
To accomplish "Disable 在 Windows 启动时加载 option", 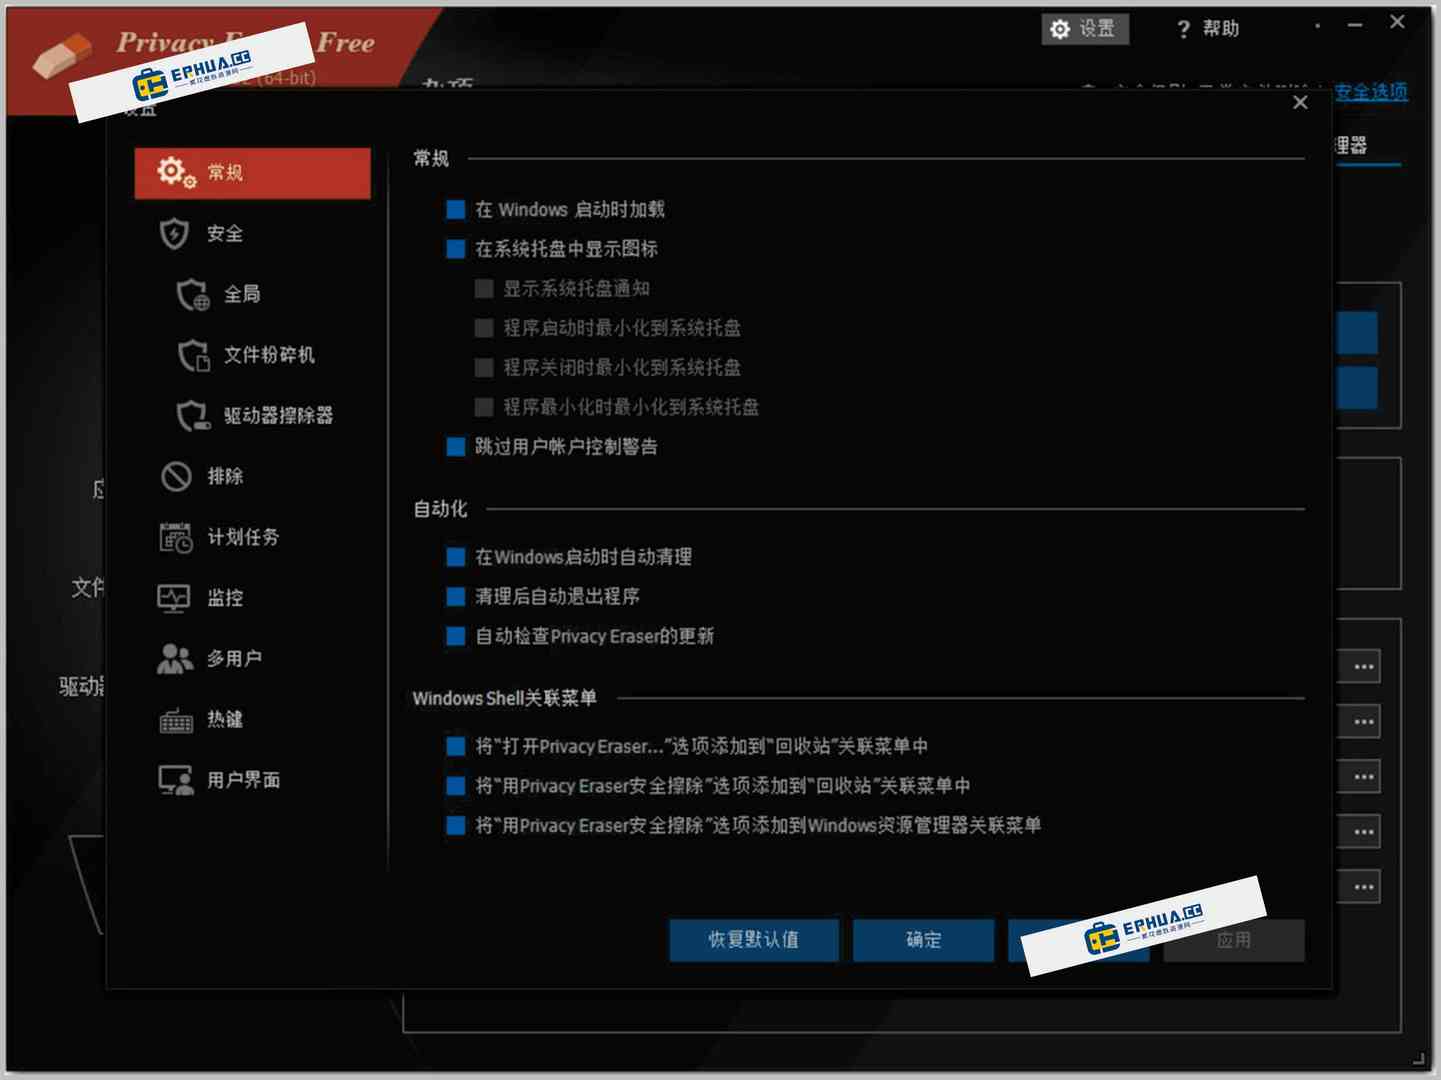I will click(455, 209).
